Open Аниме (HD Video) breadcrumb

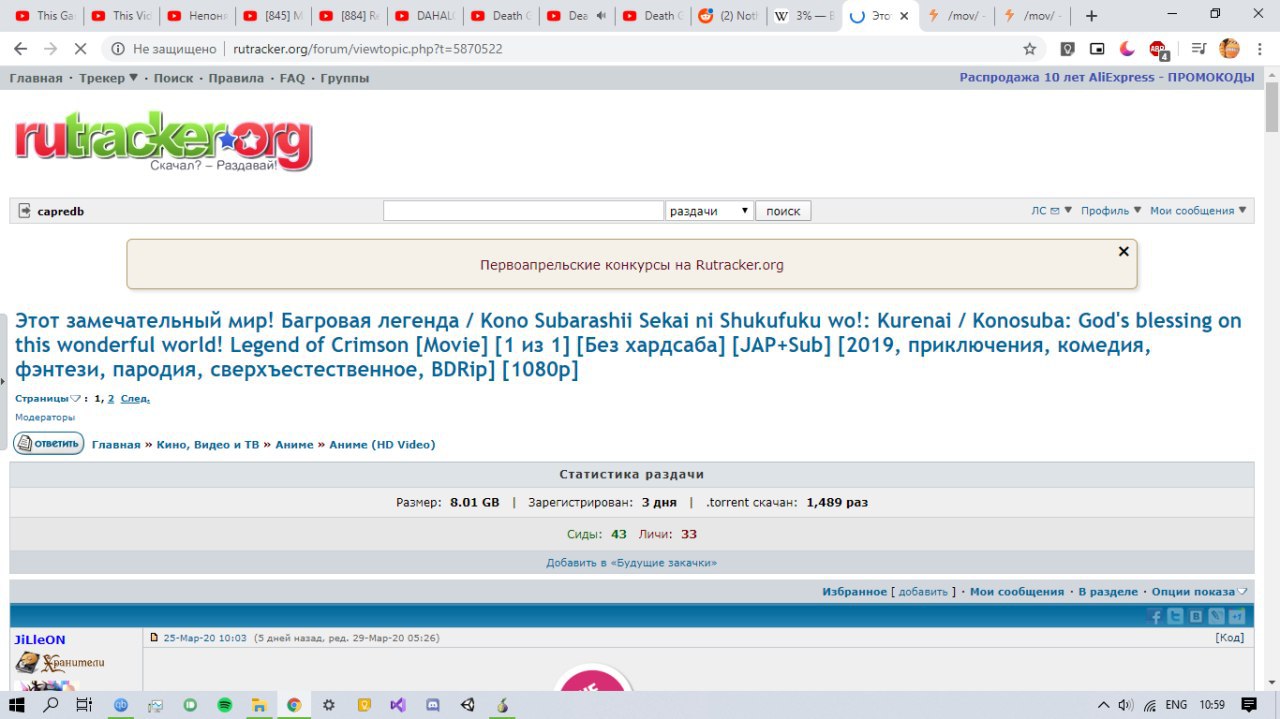pos(383,445)
